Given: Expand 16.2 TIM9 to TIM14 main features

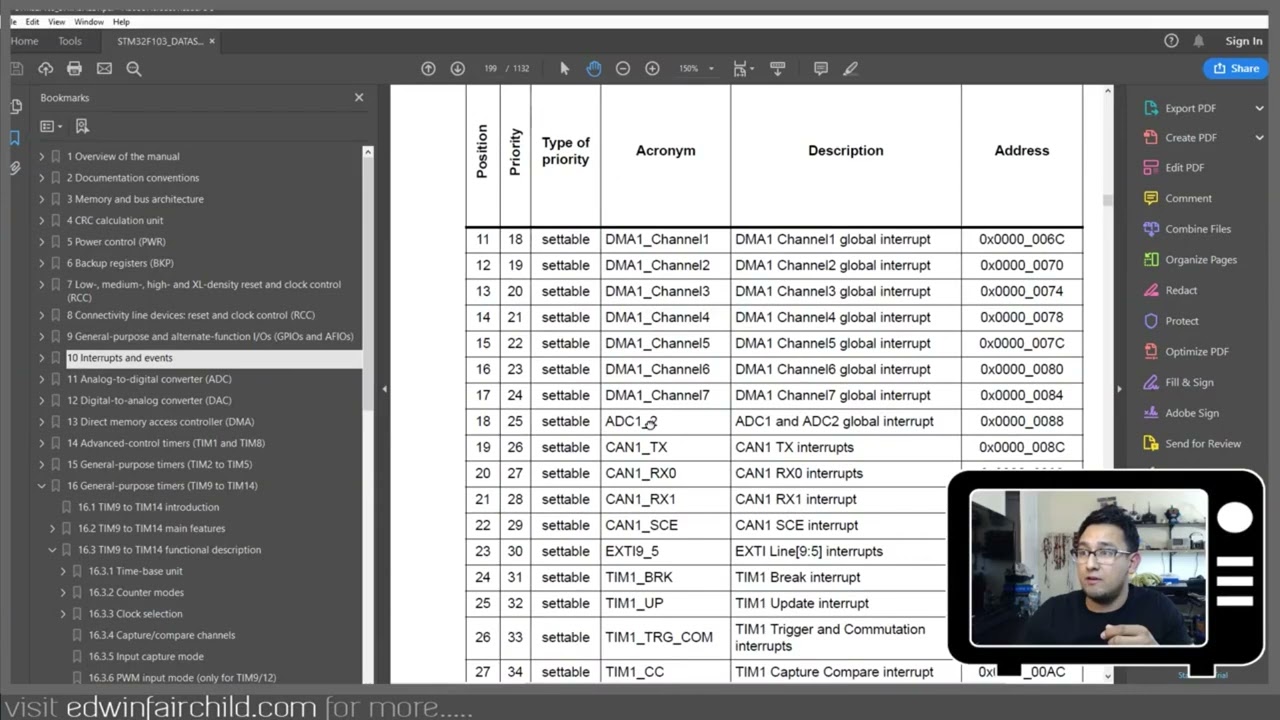Looking at the screenshot, I should [53, 529].
